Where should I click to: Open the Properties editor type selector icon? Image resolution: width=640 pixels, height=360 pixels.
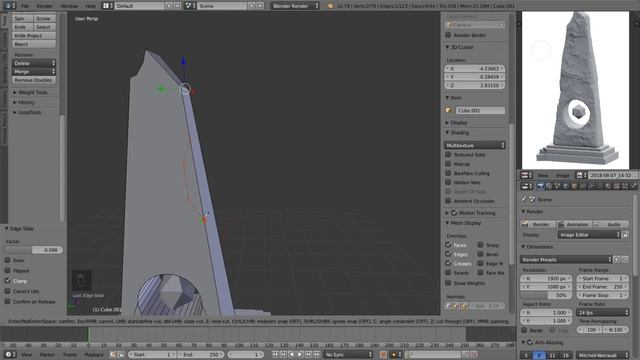527,186
